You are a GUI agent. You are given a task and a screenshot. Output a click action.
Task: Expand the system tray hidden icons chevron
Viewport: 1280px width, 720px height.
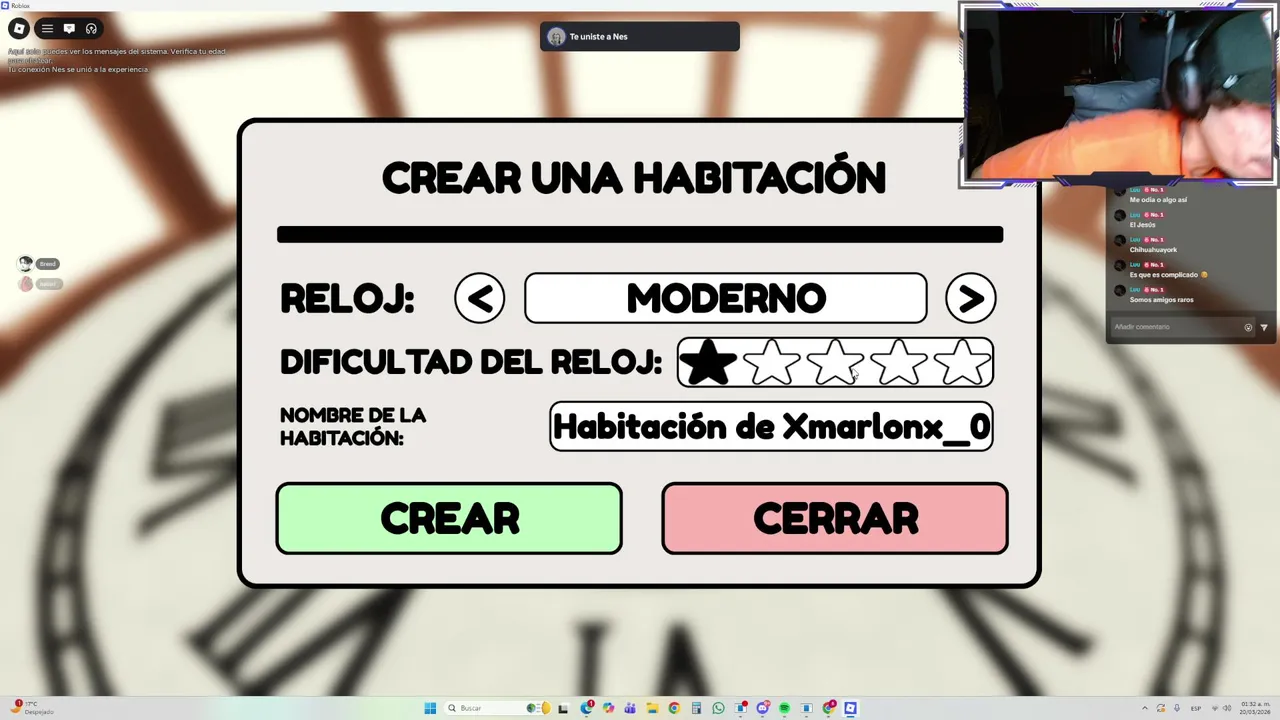point(1145,708)
